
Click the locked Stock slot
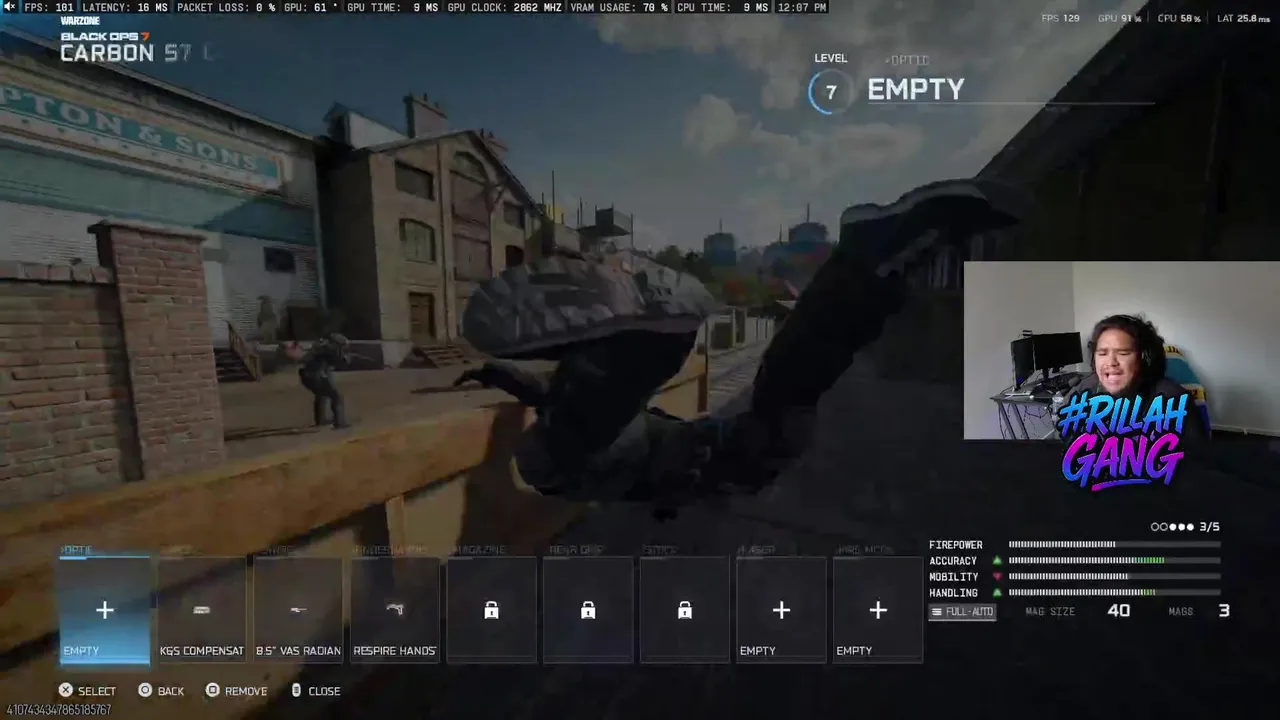point(685,609)
